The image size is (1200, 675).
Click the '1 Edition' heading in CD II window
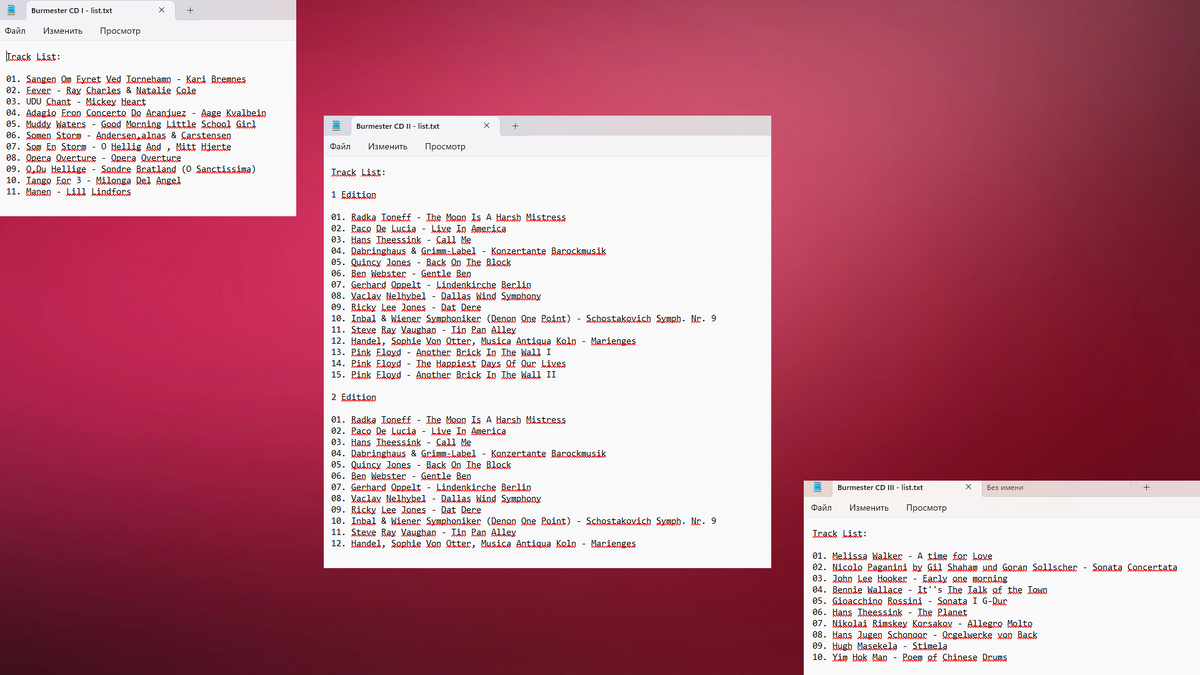point(354,195)
